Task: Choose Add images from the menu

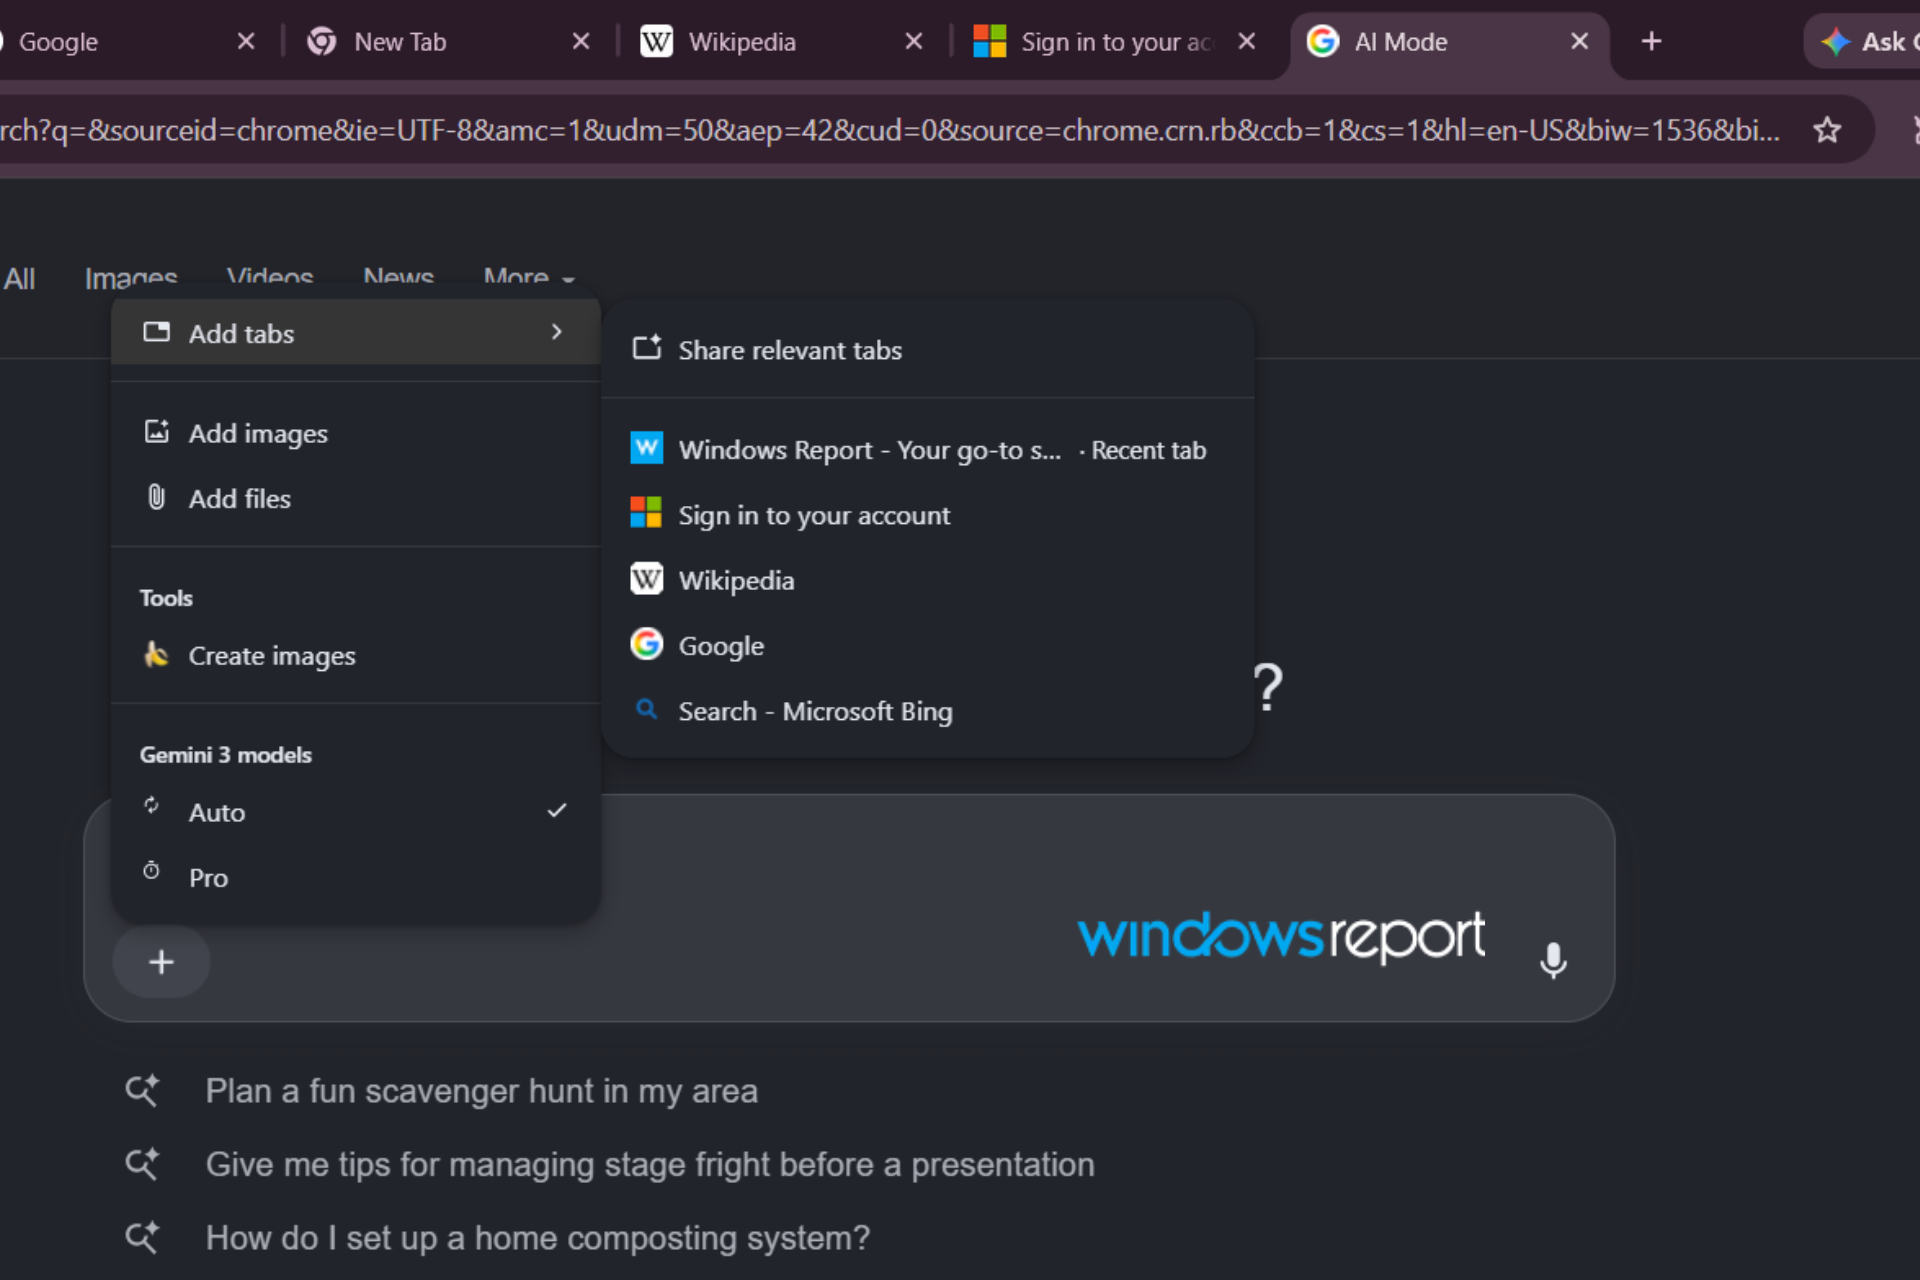Action: 356,433
